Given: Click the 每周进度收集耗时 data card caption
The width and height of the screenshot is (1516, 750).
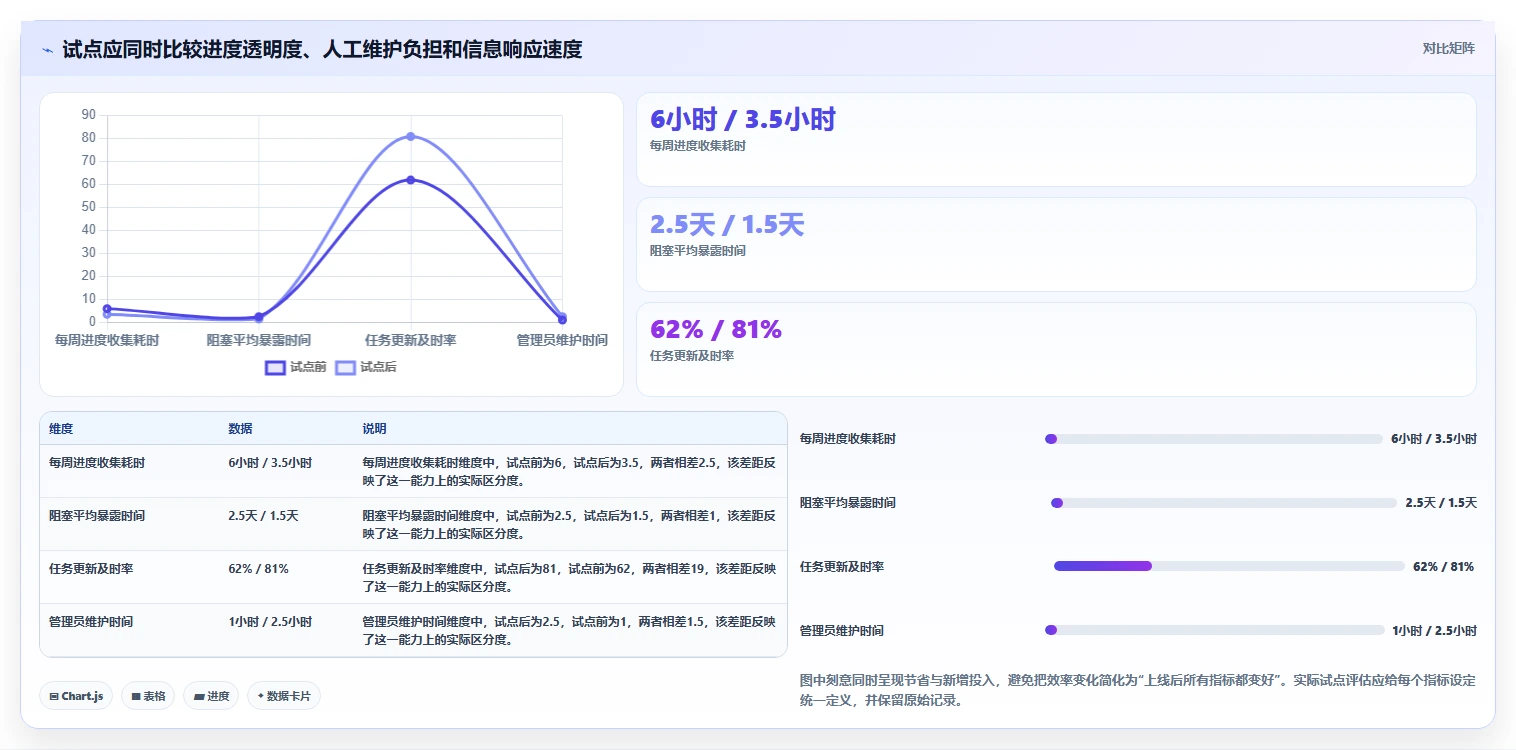Looking at the screenshot, I should coord(698,146).
